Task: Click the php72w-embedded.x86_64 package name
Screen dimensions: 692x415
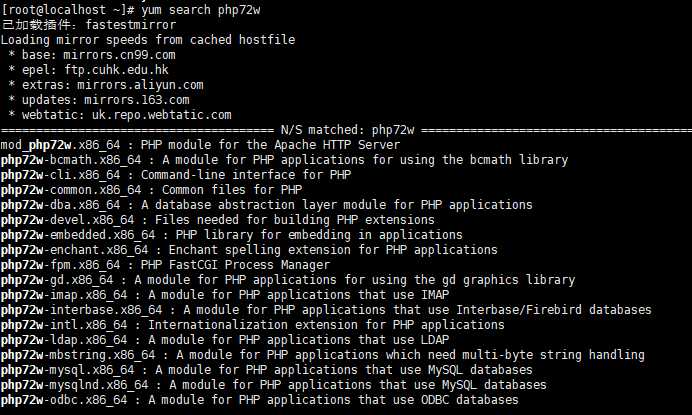Action: [78, 235]
